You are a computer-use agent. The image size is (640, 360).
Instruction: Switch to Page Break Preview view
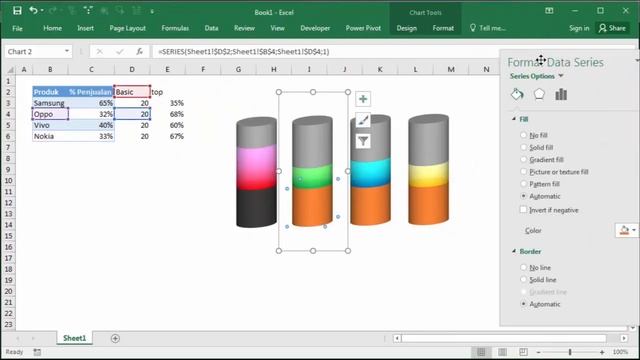point(523,352)
